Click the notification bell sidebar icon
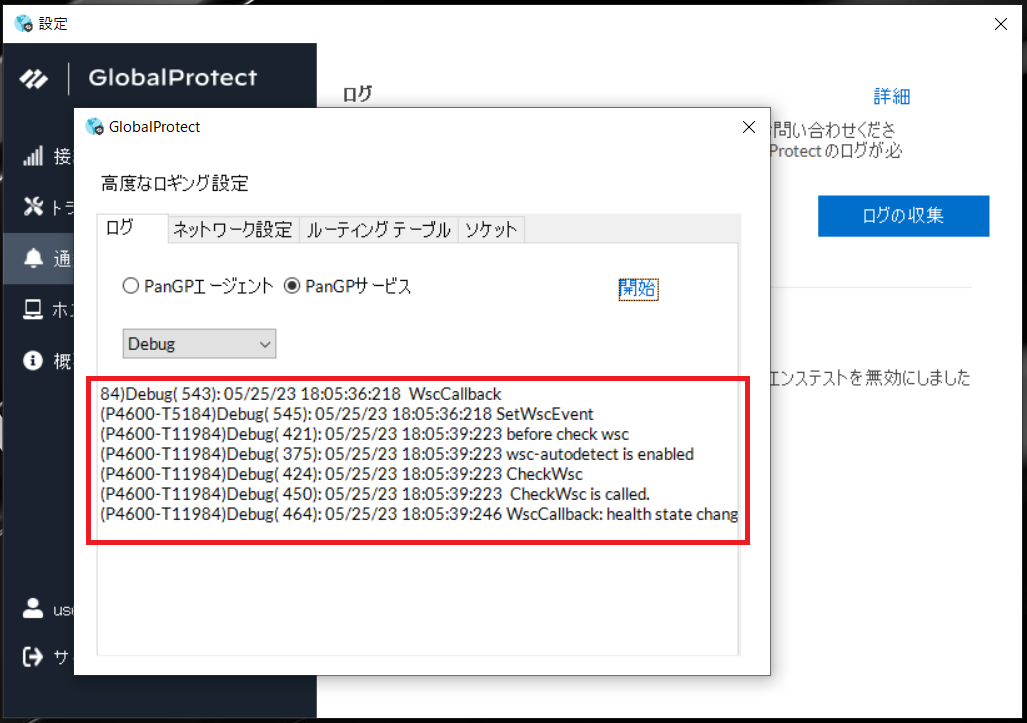 [33, 258]
